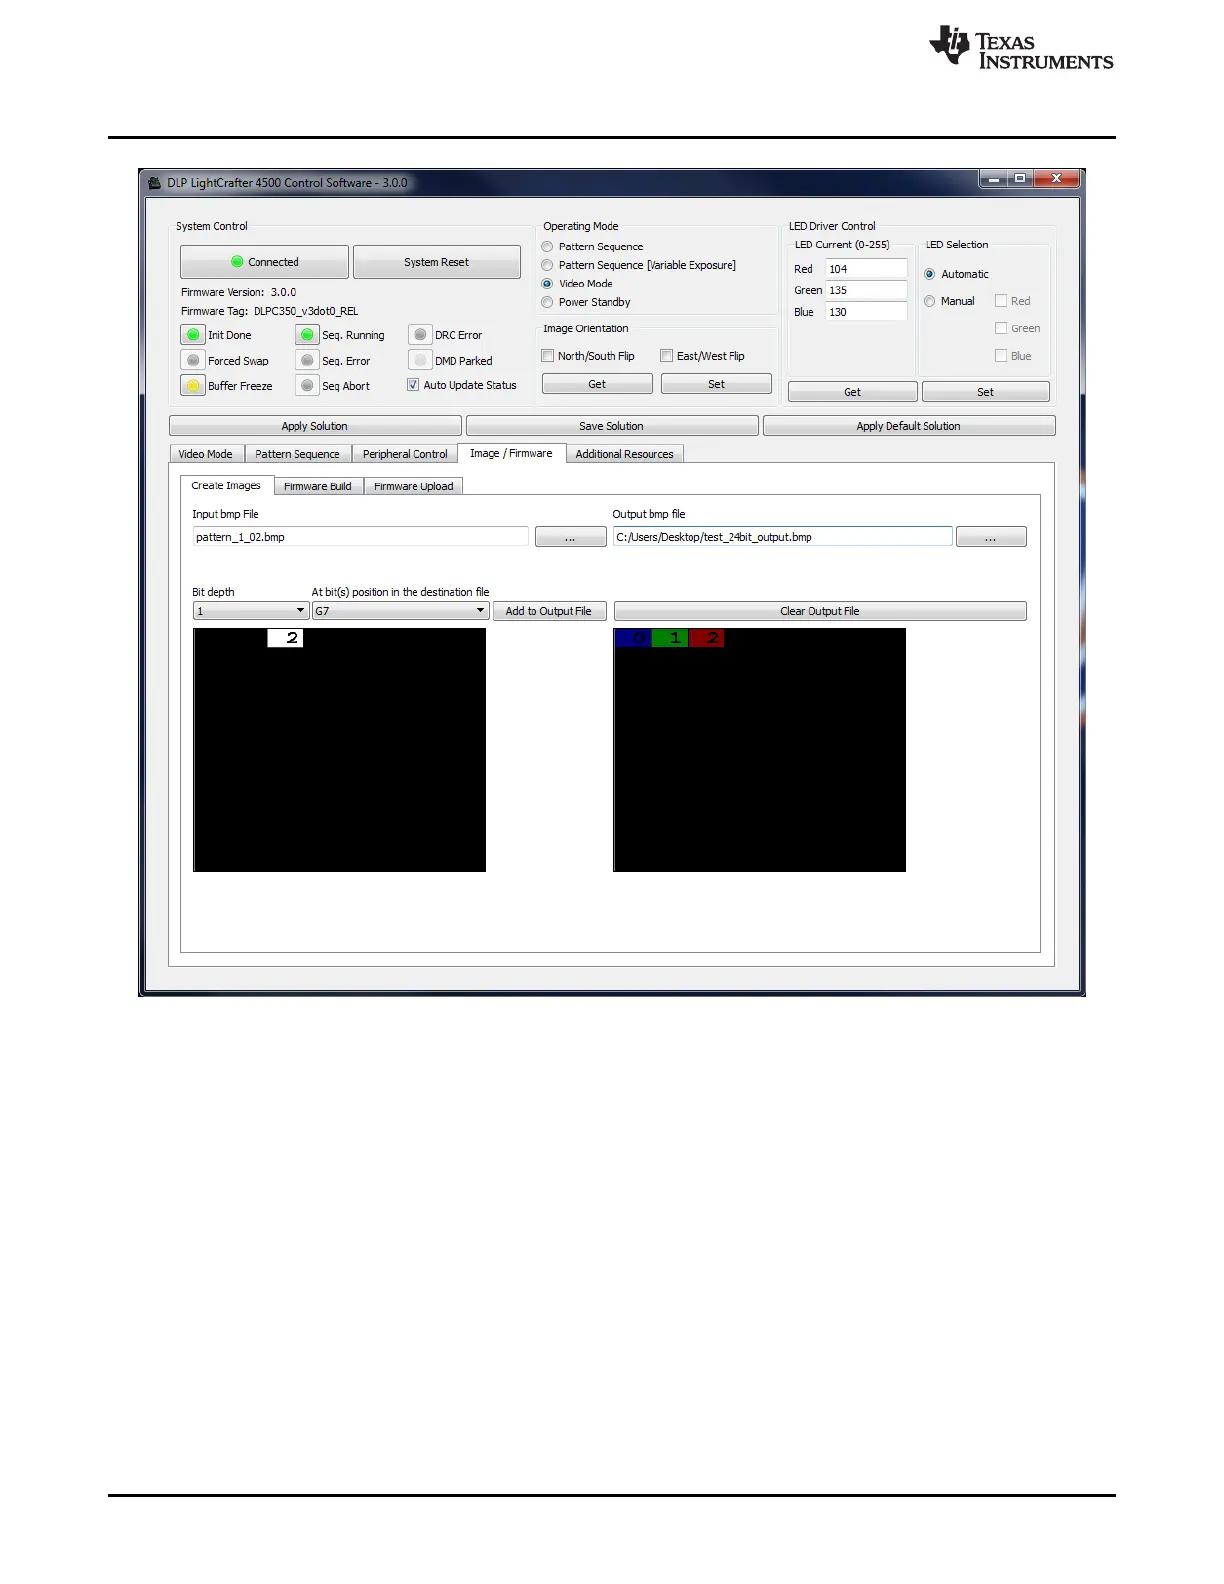Click the Forced Swap status indicator
1224x1584 pixels.
point(193,360)
